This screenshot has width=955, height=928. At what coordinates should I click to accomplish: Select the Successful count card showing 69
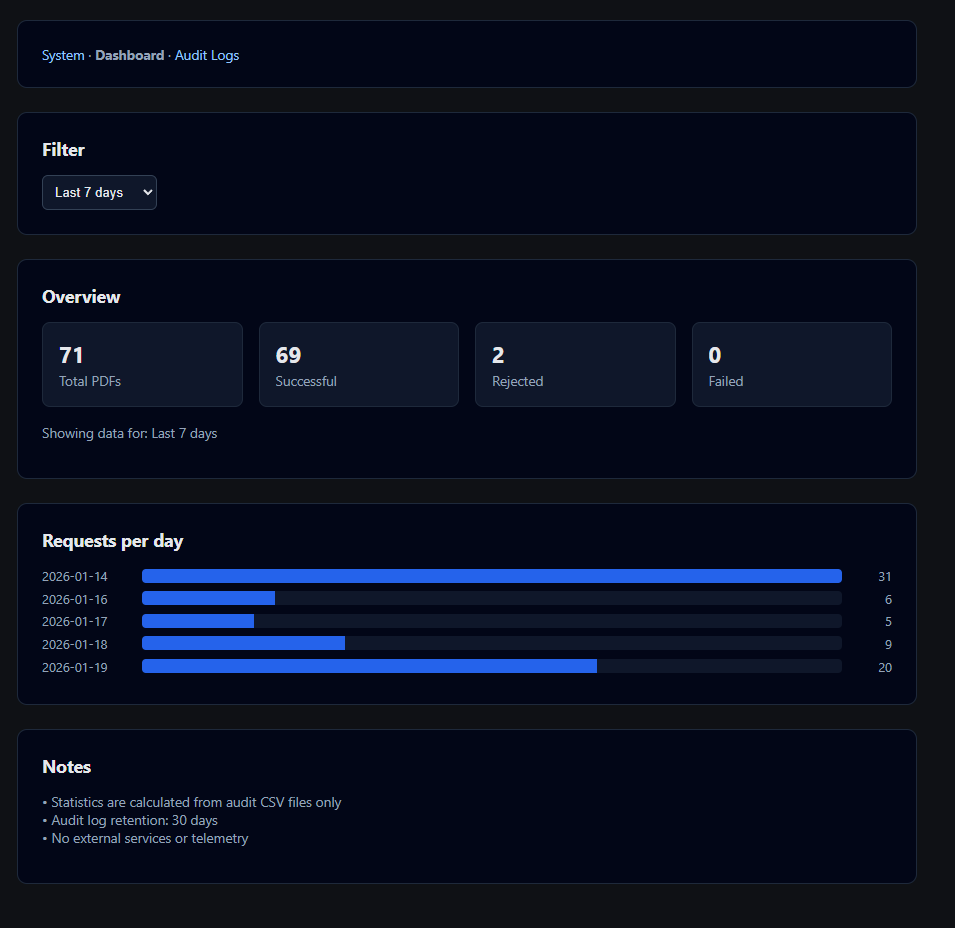[358, 364]
